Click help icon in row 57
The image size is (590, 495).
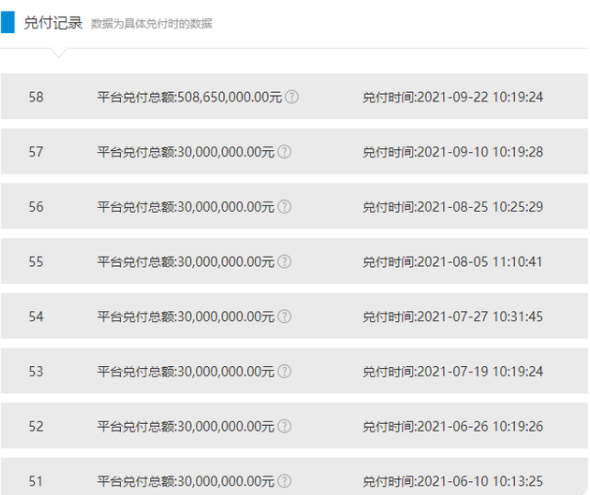[284, 152]
